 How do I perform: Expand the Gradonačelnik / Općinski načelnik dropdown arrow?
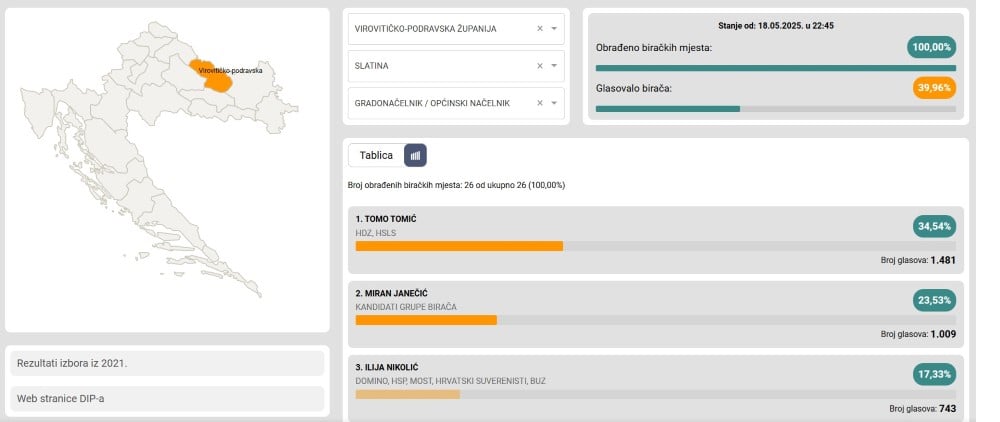click(x=554, y=103)
